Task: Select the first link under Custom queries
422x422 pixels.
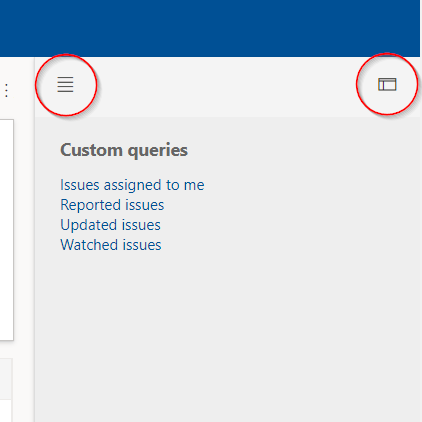Action: (x=132, y=185)
